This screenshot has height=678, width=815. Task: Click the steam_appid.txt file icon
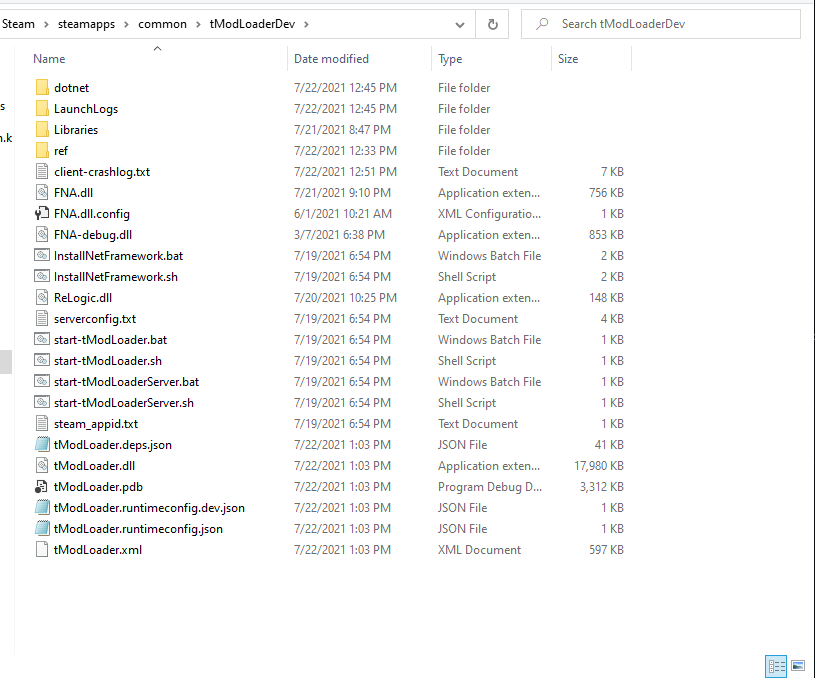pos(42,424)
